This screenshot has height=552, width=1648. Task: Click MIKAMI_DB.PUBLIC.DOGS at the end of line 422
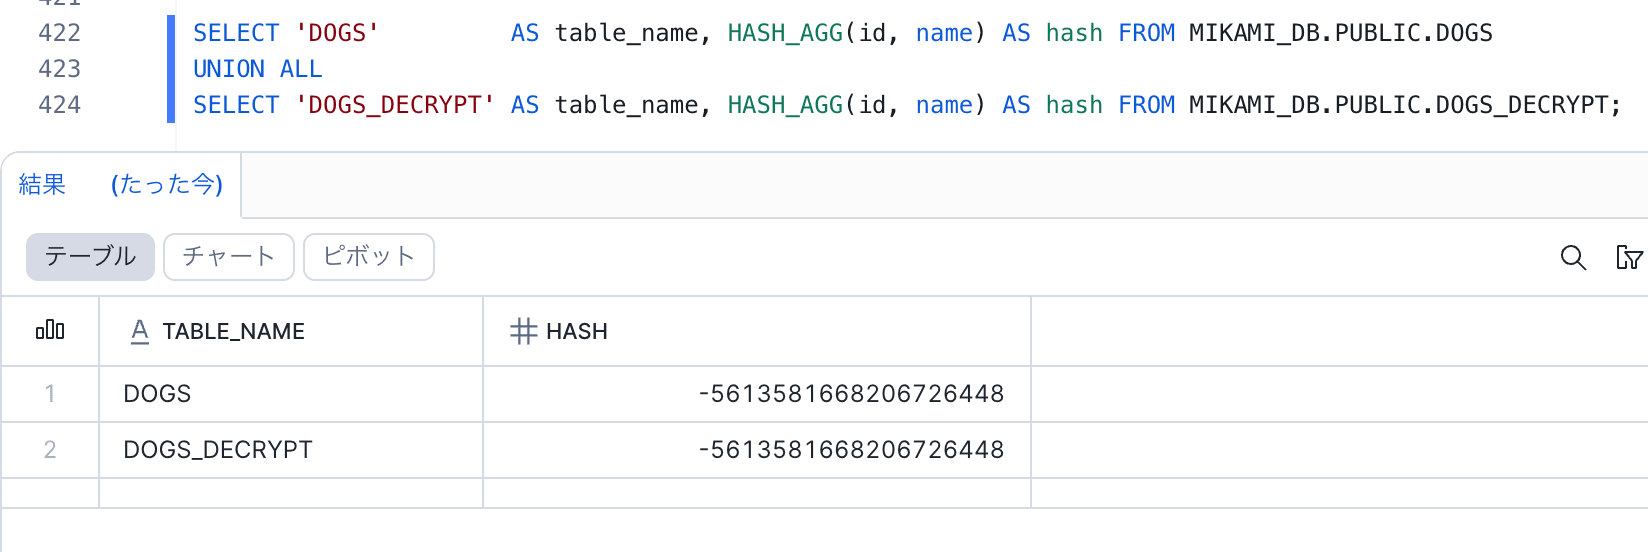click(1341, 33)
